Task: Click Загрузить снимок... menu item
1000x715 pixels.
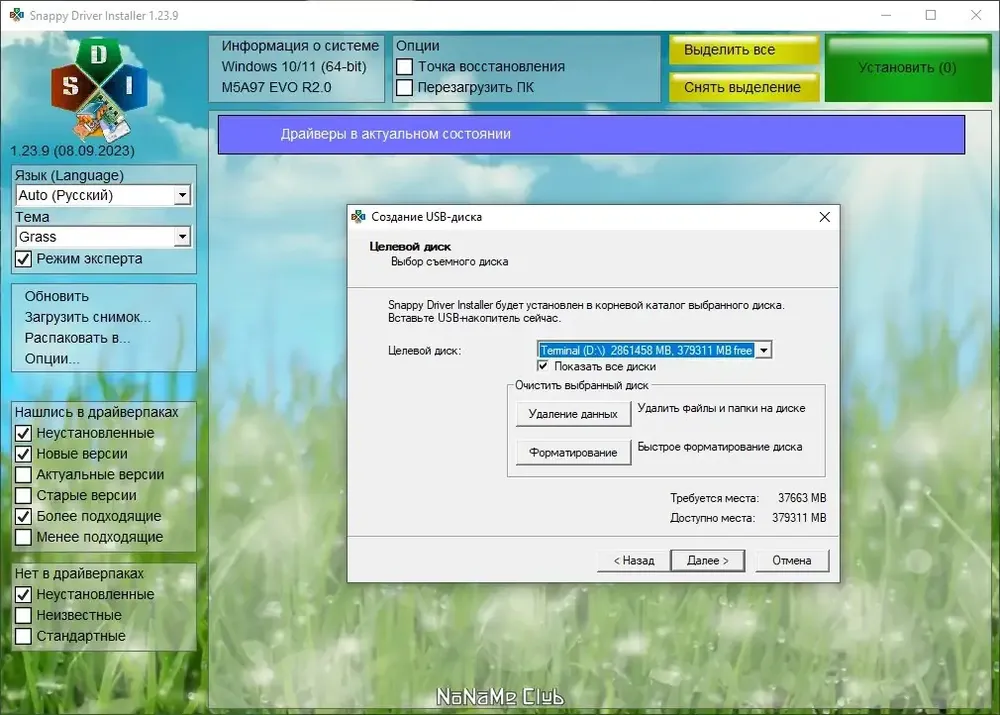Action: point(87,317)
